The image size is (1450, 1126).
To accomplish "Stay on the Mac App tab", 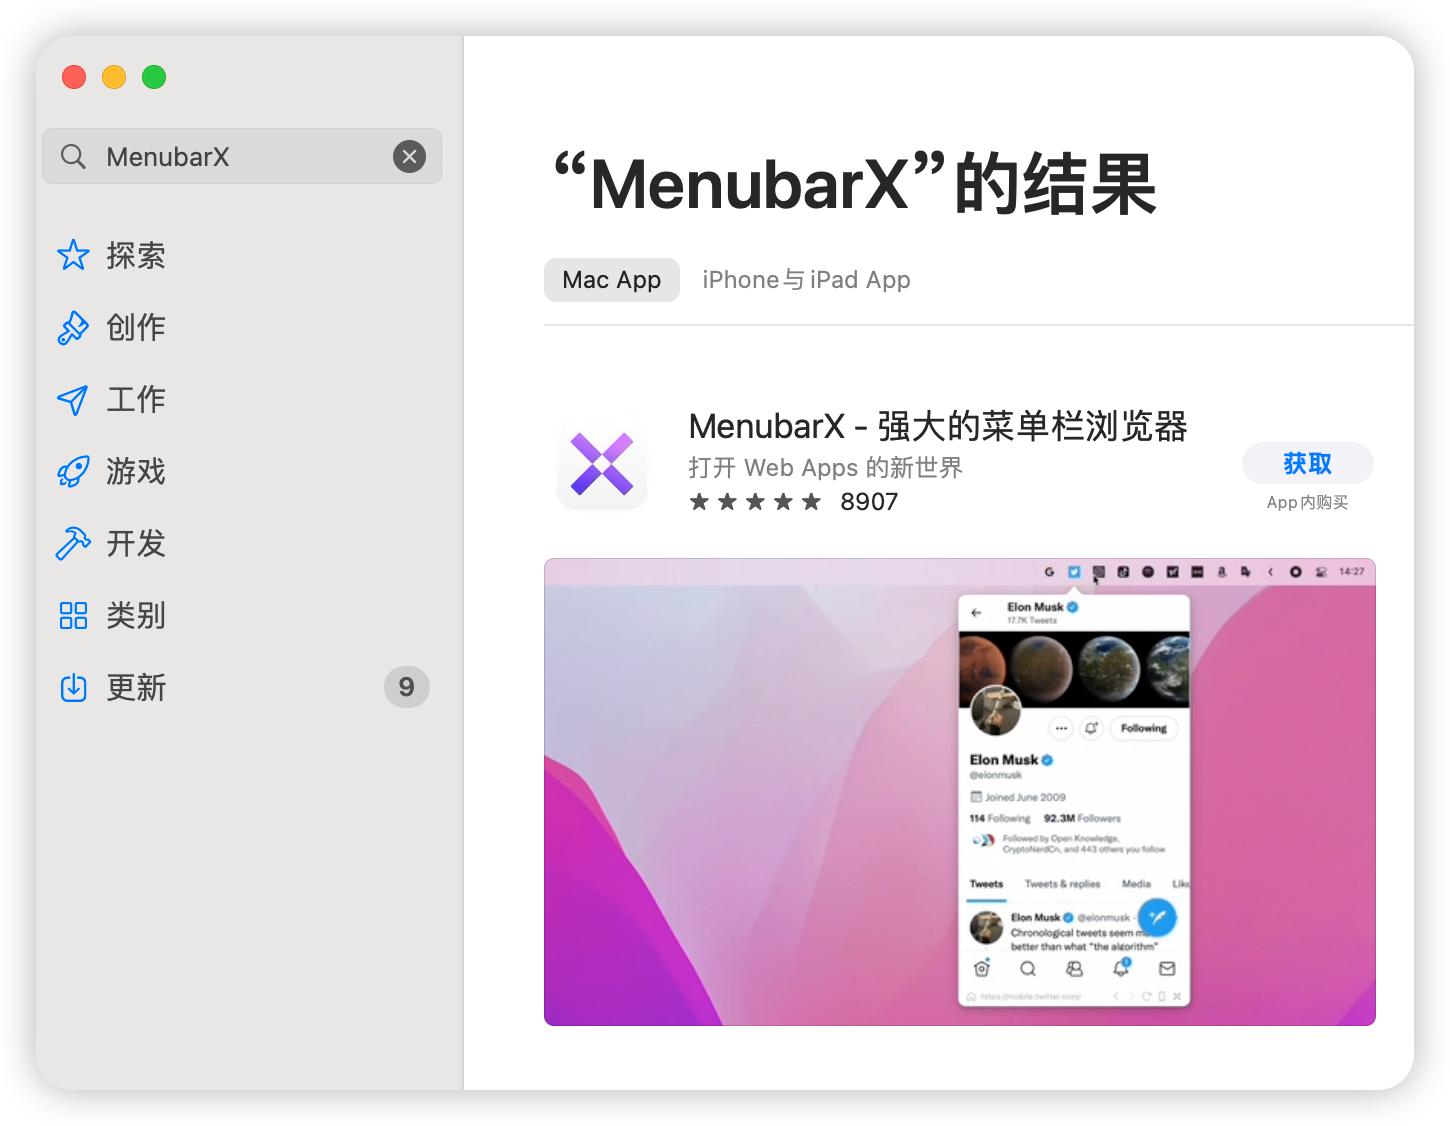I will 611,280.
